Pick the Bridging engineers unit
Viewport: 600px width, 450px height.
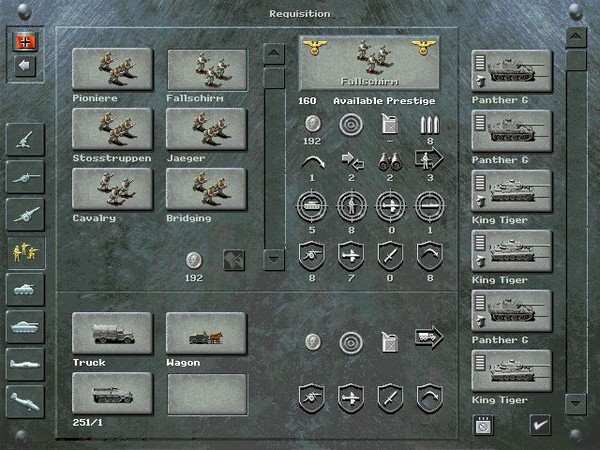[x=206, y=188]
